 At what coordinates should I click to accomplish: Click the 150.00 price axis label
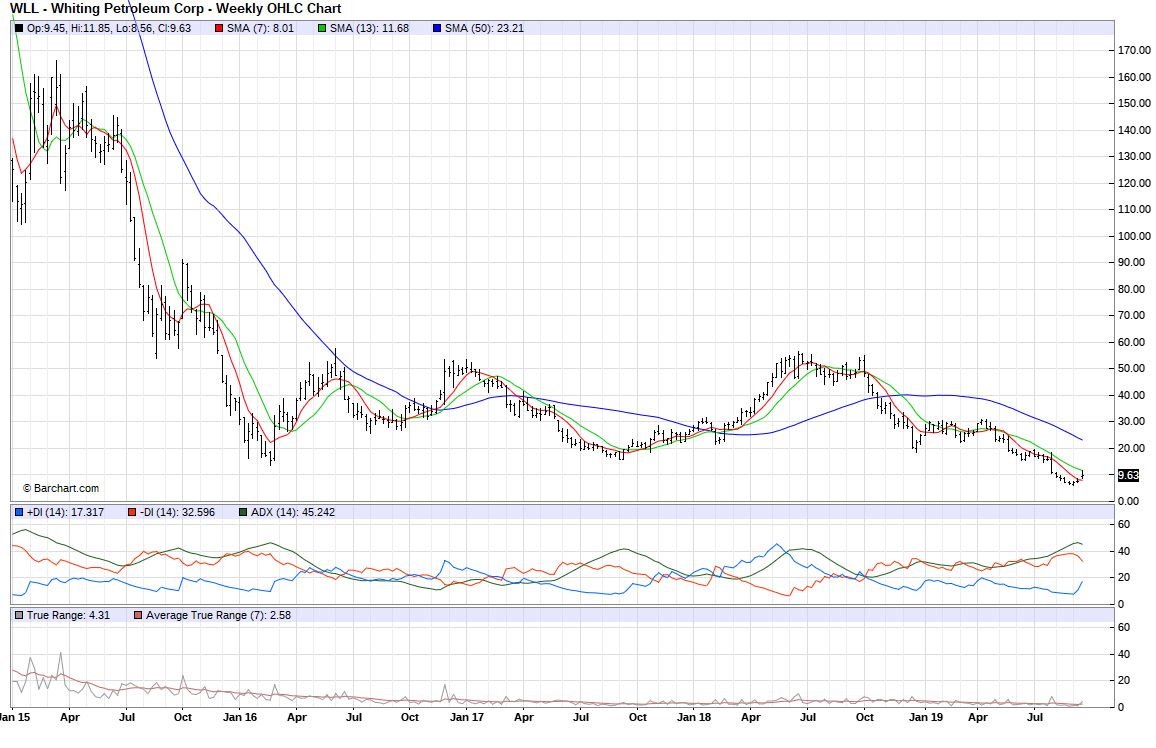pyautogui.click(x=1134, y=103)
